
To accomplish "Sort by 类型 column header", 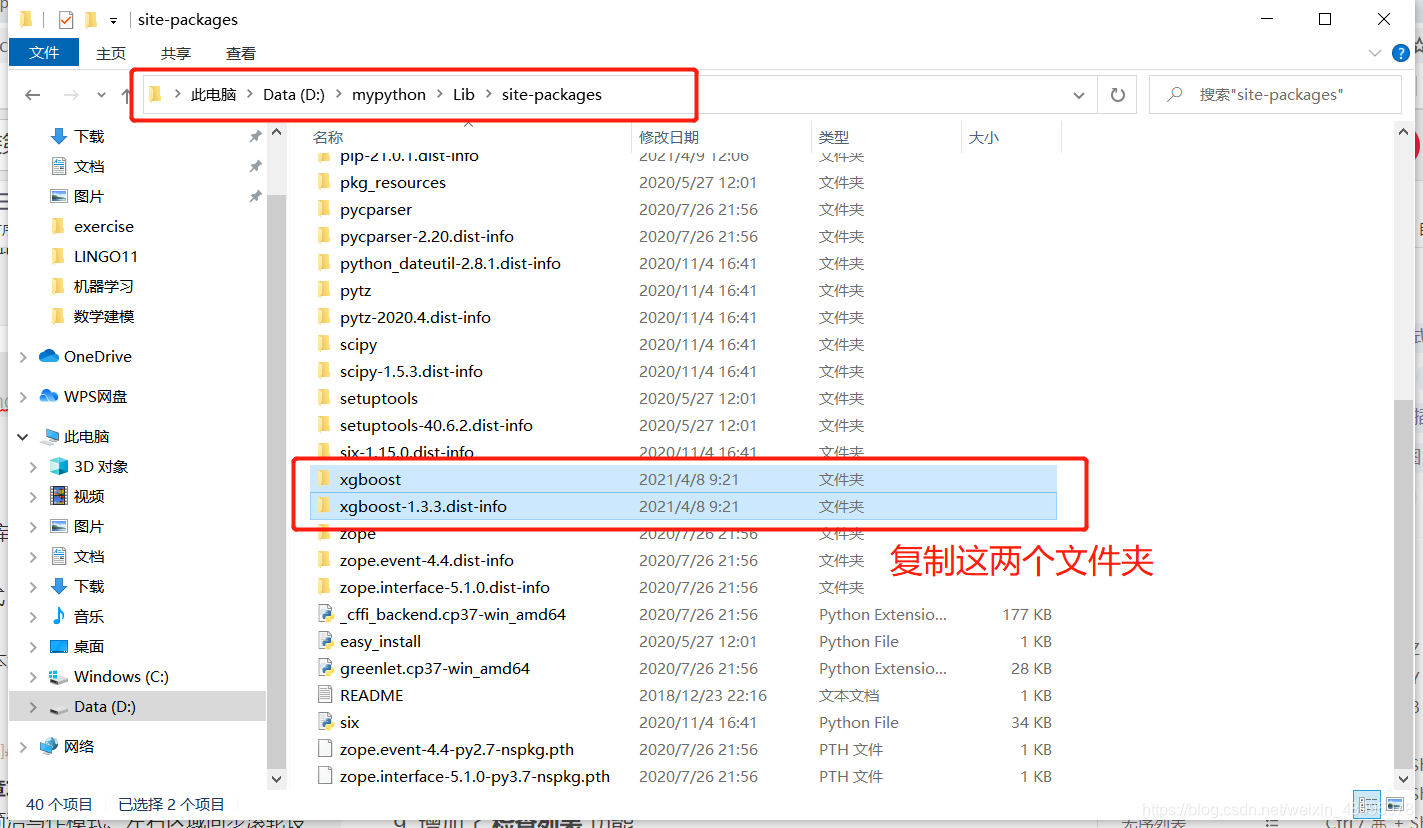I will 834,137.
